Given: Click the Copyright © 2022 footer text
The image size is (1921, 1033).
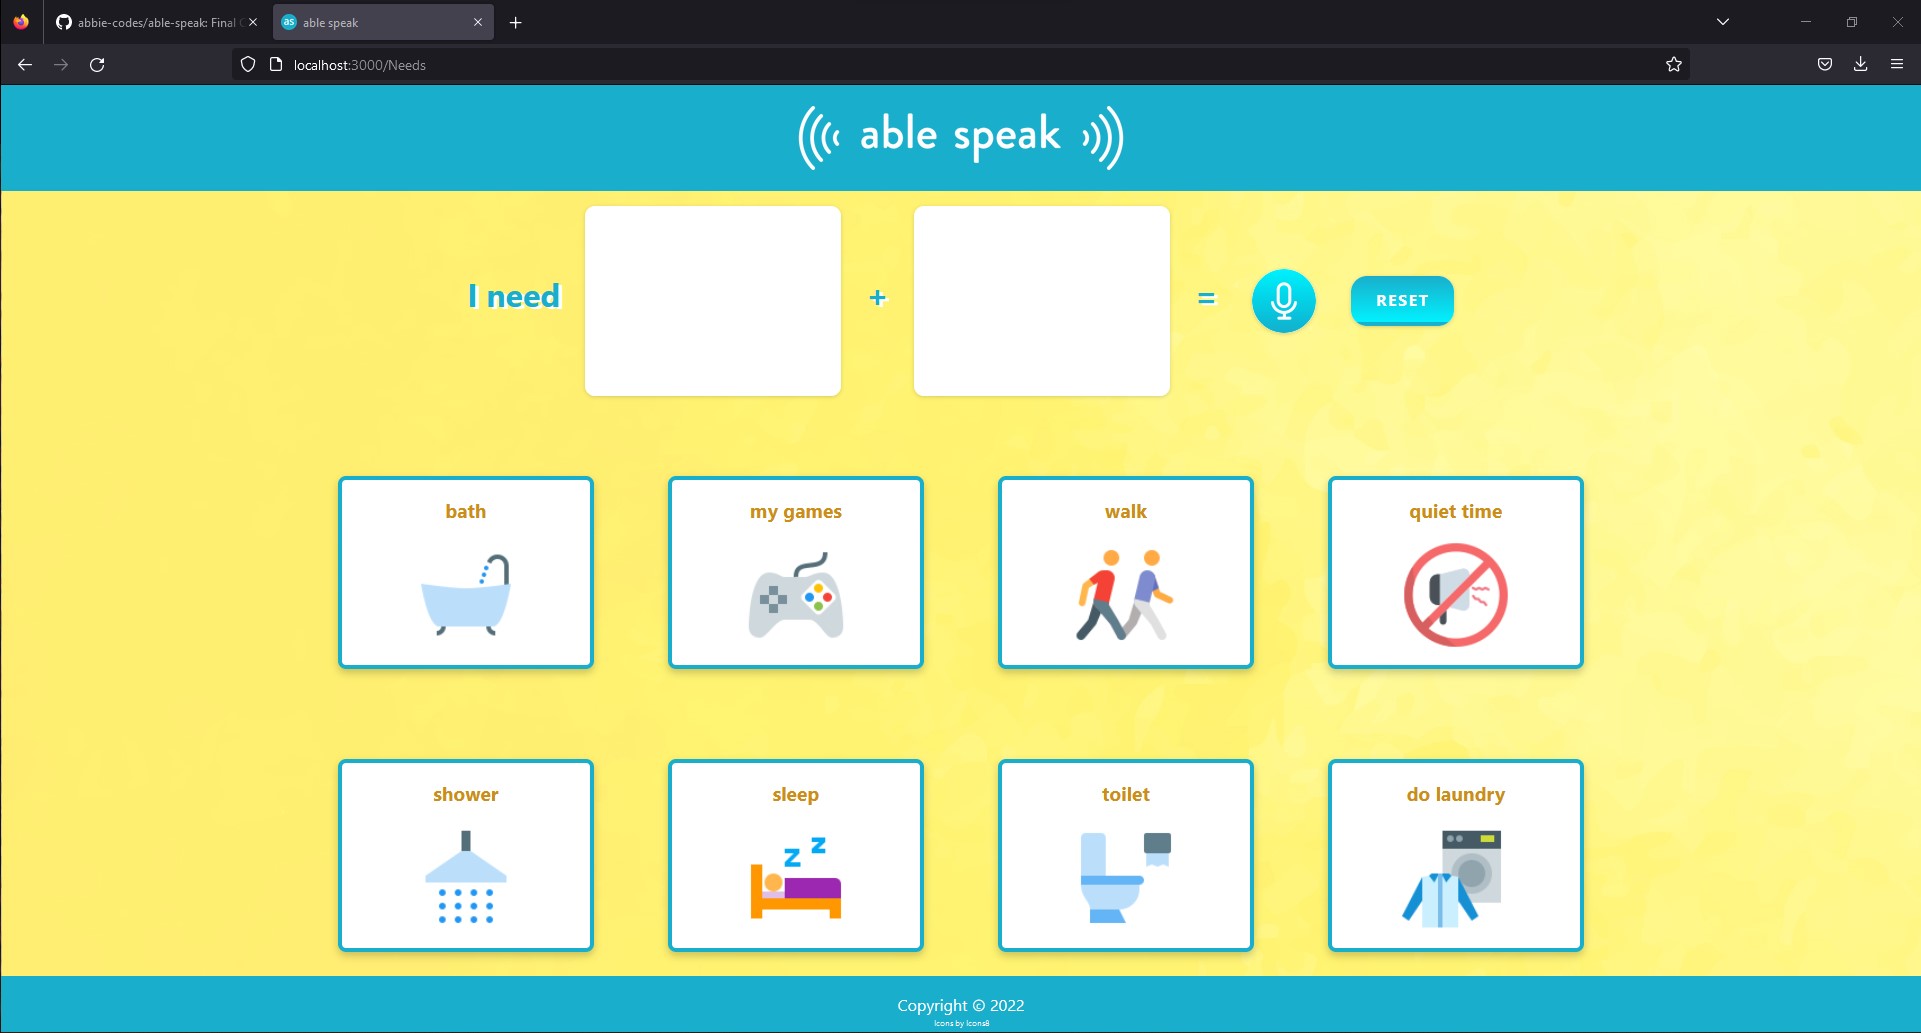Looking at the screenshot, I should 961,1005.
